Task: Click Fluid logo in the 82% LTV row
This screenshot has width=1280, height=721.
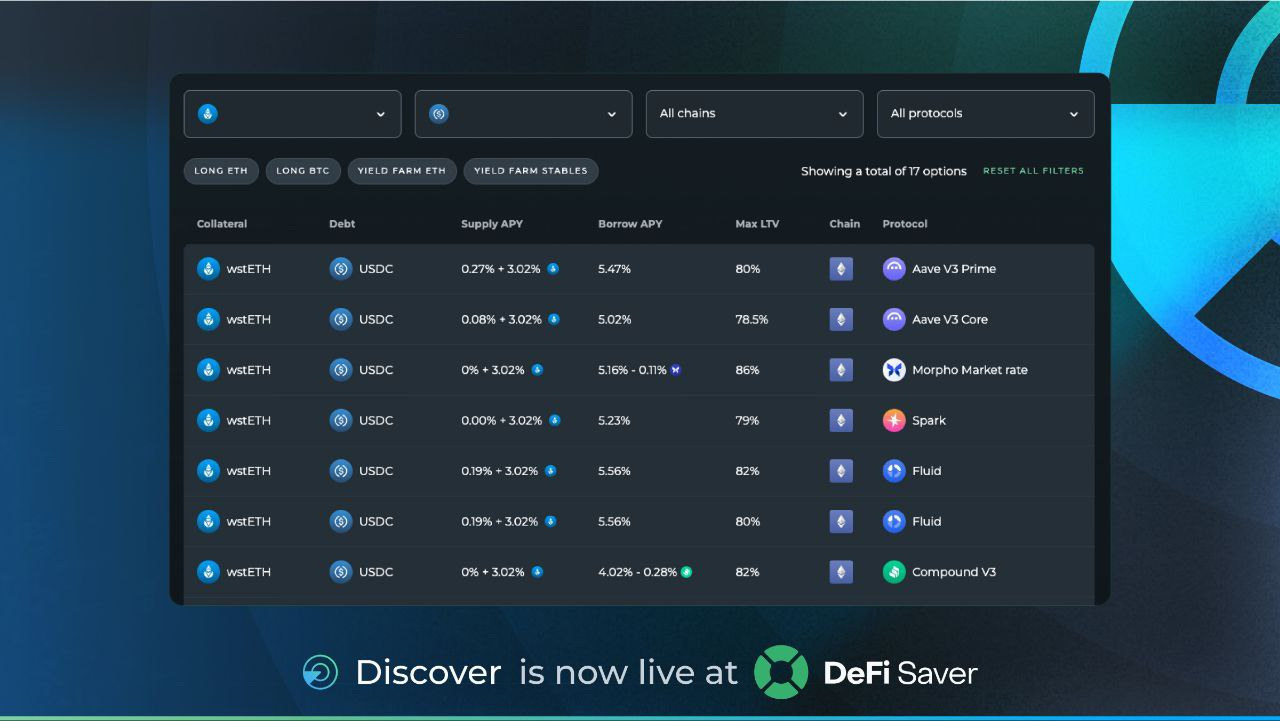Action: point(894,471)
